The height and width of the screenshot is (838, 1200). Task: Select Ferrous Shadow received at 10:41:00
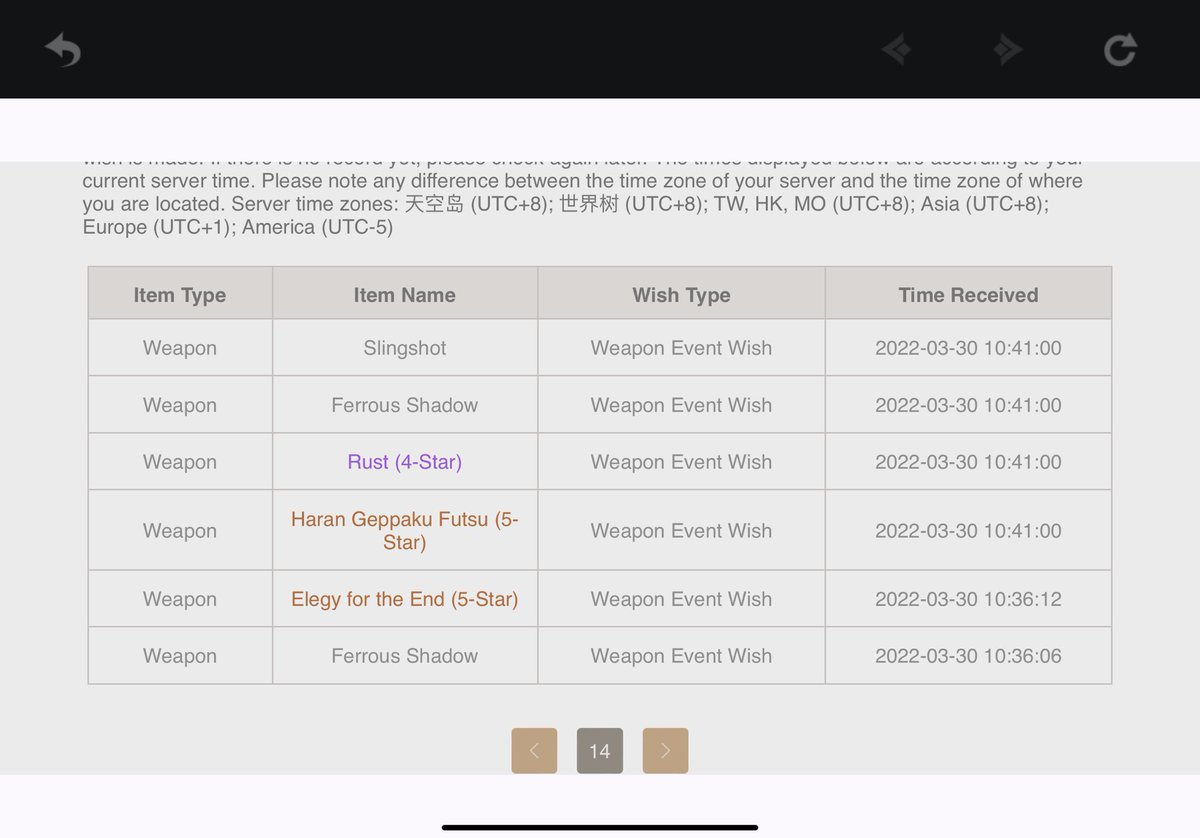(405, 405)
